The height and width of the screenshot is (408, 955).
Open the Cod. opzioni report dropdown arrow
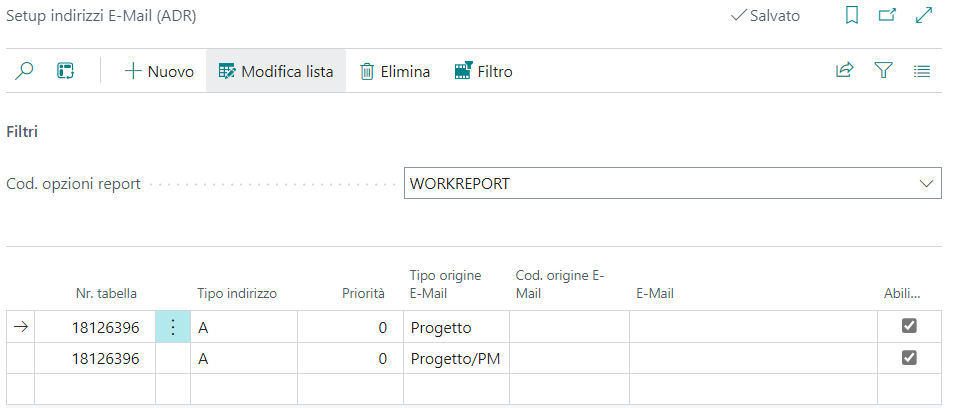927,183
